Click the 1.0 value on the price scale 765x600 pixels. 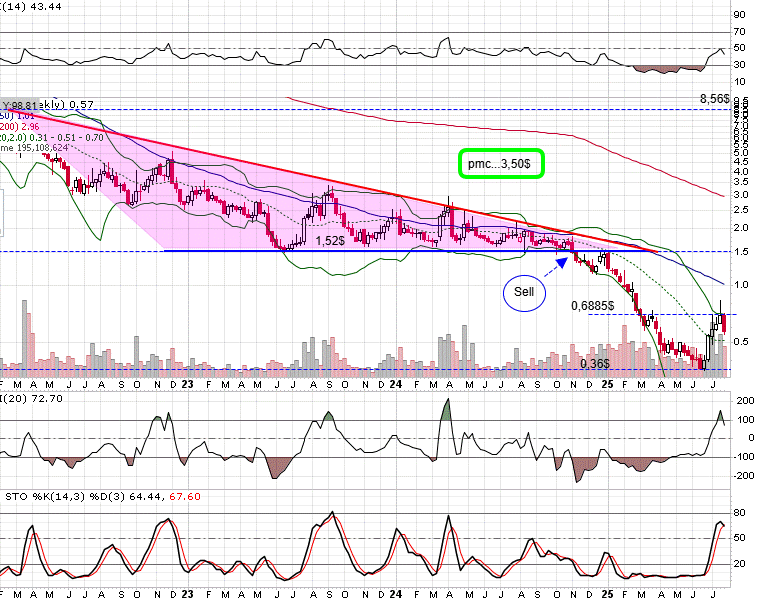[742, 284]
